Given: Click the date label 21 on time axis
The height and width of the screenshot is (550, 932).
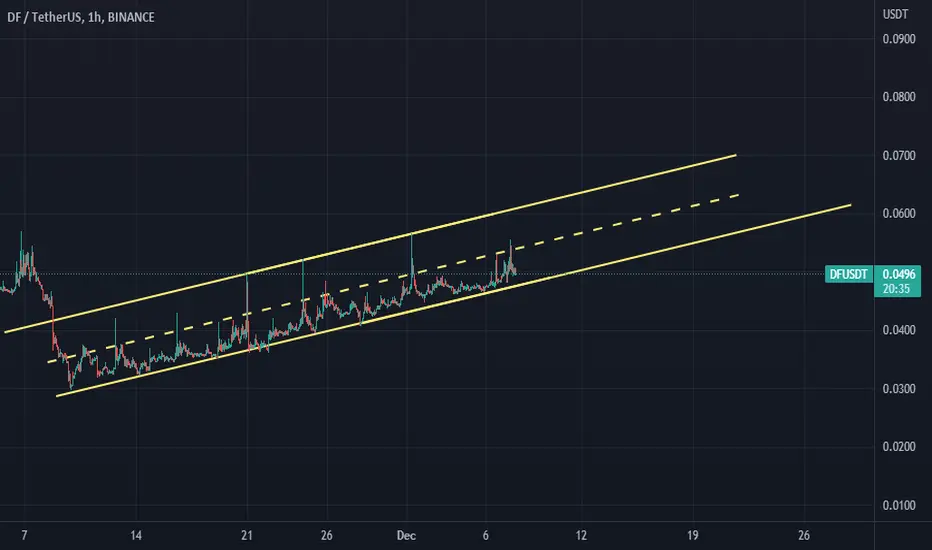Looking at the screenshot, I should click(x=247, y=536).
